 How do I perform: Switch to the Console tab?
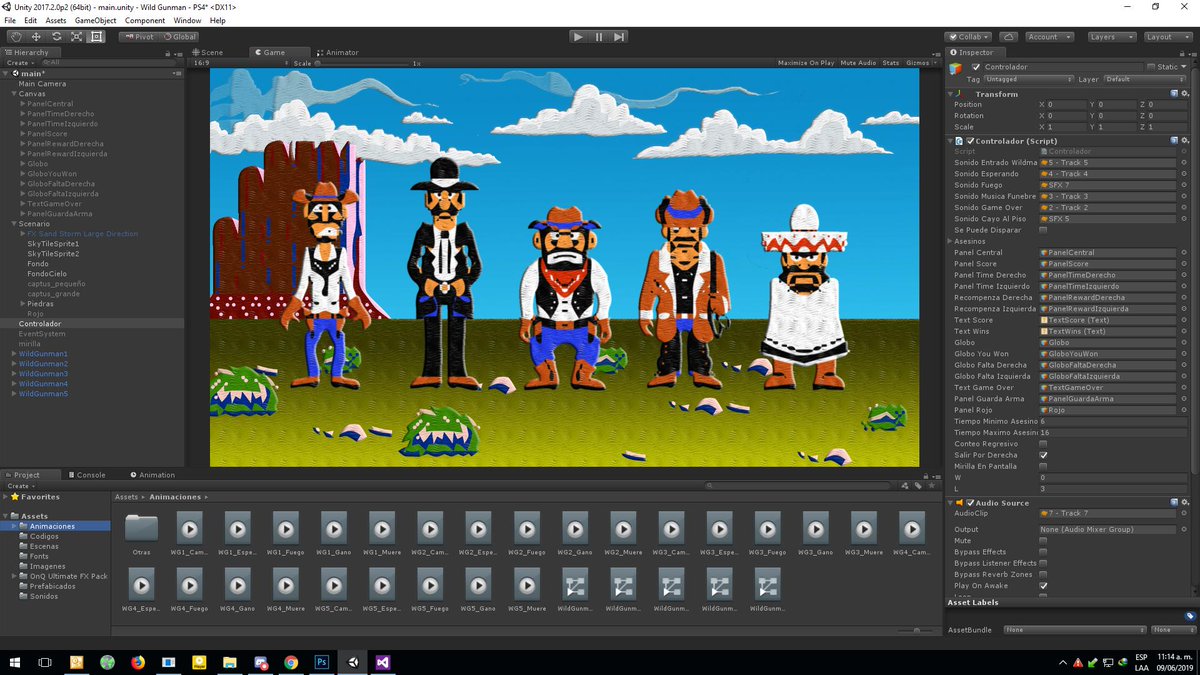(x=87, y=475)
